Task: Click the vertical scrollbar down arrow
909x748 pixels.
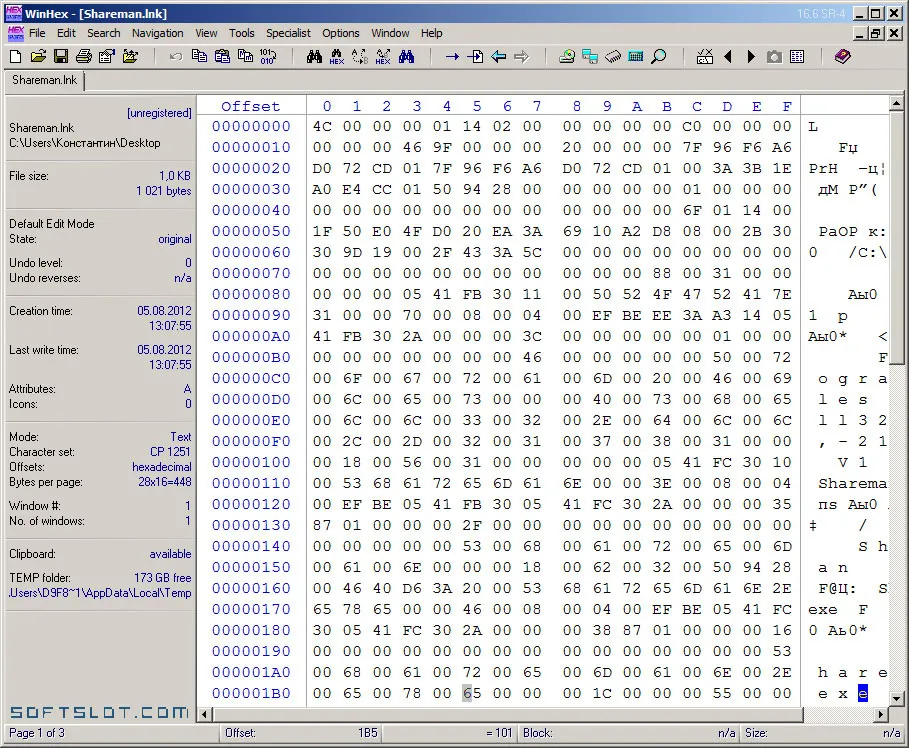Action: tap(896, 699)
